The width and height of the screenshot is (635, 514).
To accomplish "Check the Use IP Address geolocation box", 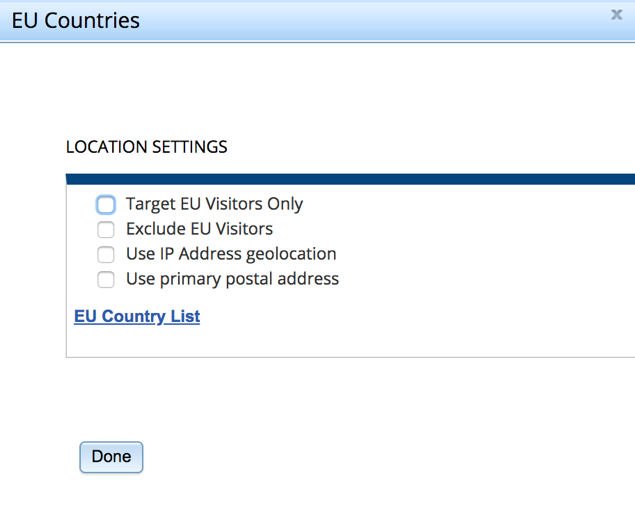I will pyautogui.click(x=106, y=255).
